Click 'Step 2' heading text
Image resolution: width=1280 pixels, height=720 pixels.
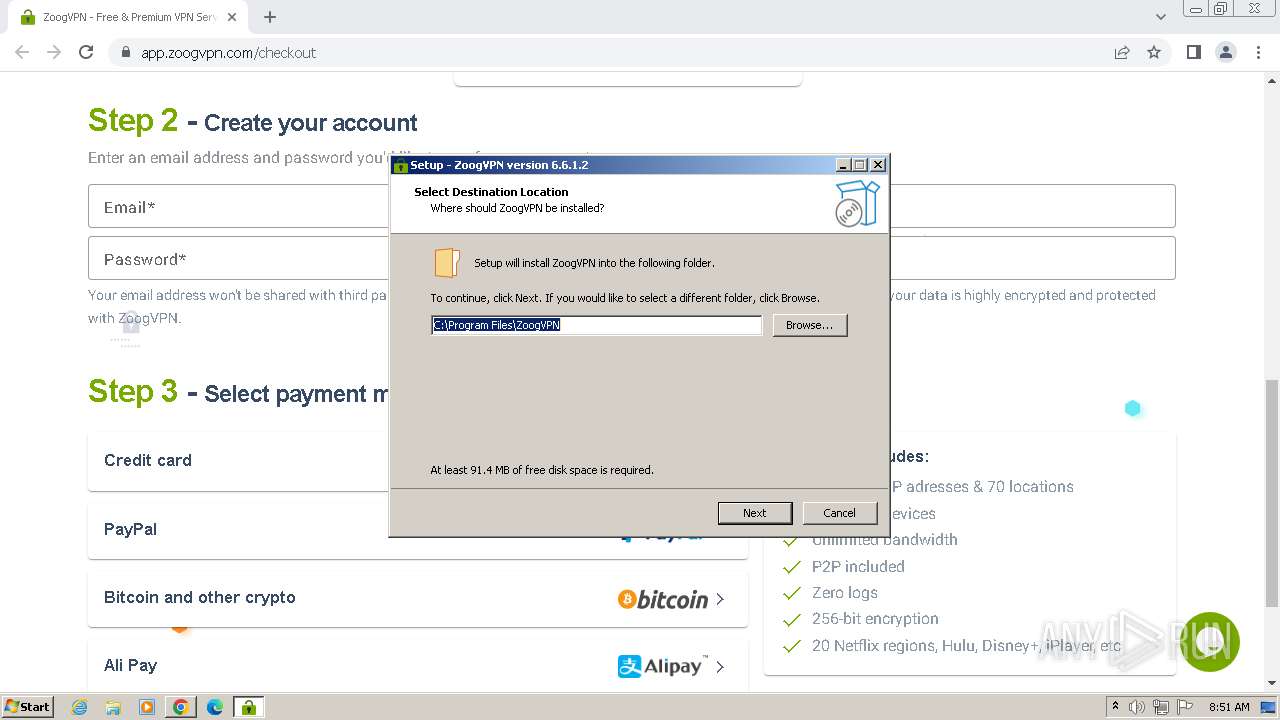pyautogui.click(x=133, y=121)
